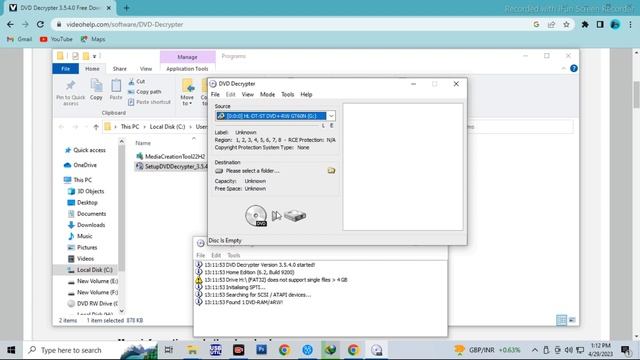Image resolution: width=640 pixels, height=360 pixels.
Task: Click the Up arrow in Explorer navigation
Action: [96, 127]
